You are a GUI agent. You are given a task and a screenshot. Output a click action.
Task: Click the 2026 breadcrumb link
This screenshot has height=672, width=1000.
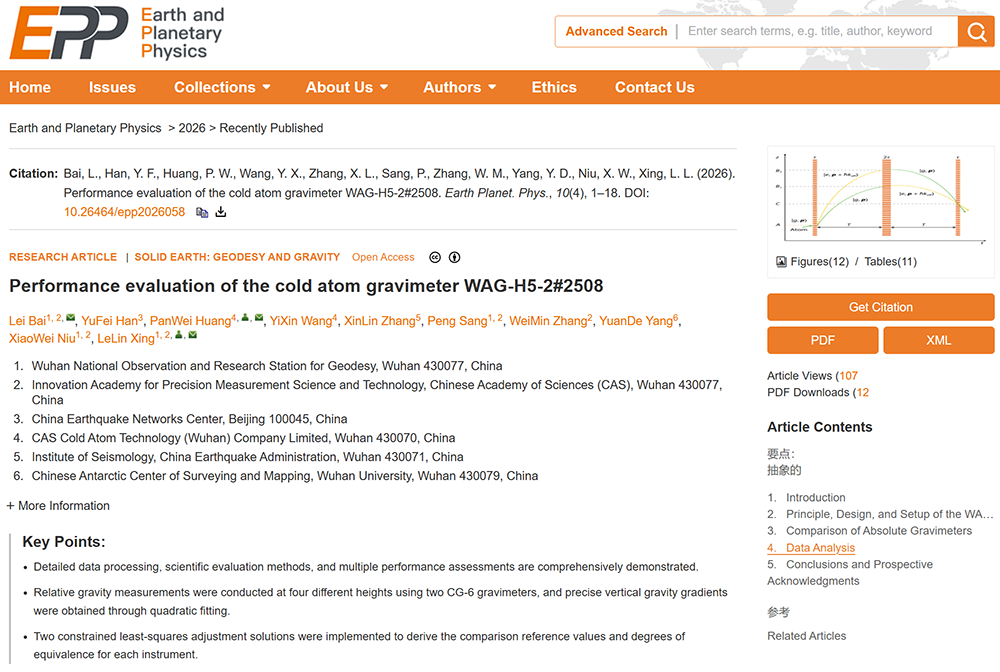click(x=192, y=128)
